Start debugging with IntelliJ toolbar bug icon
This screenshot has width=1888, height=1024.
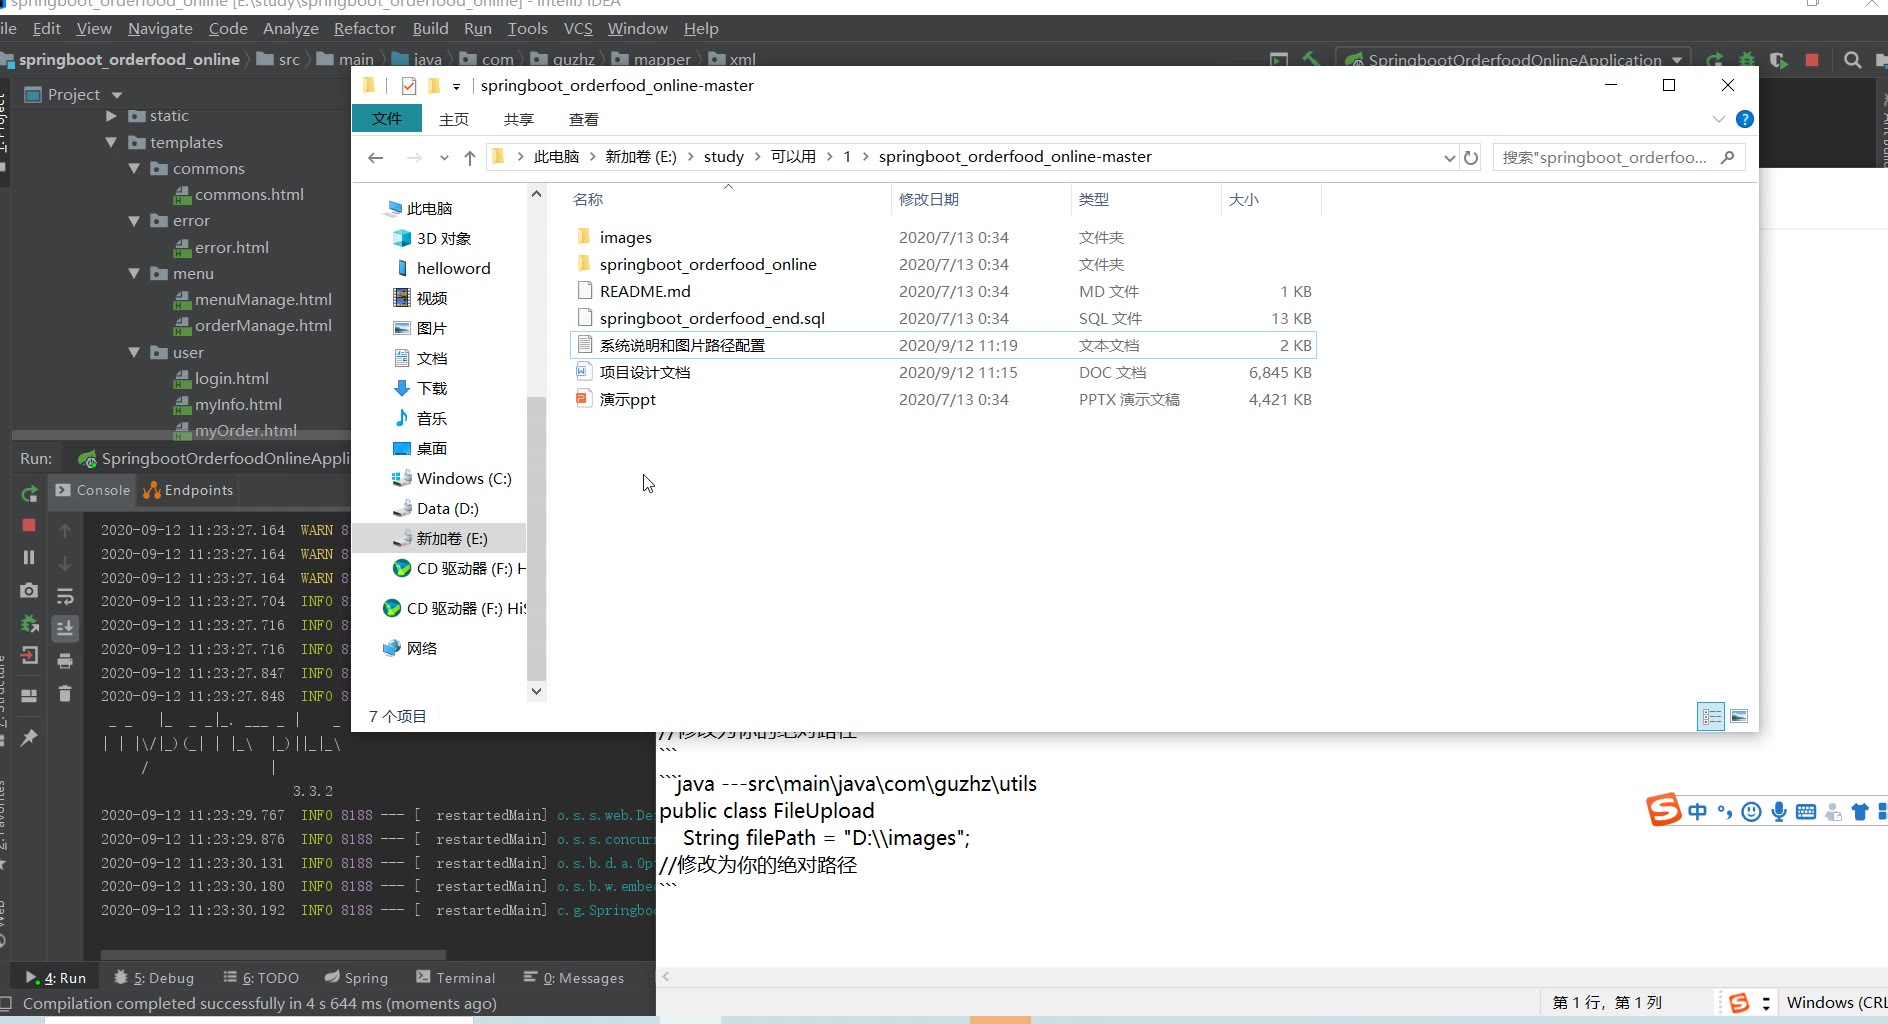coord(1747,60)
